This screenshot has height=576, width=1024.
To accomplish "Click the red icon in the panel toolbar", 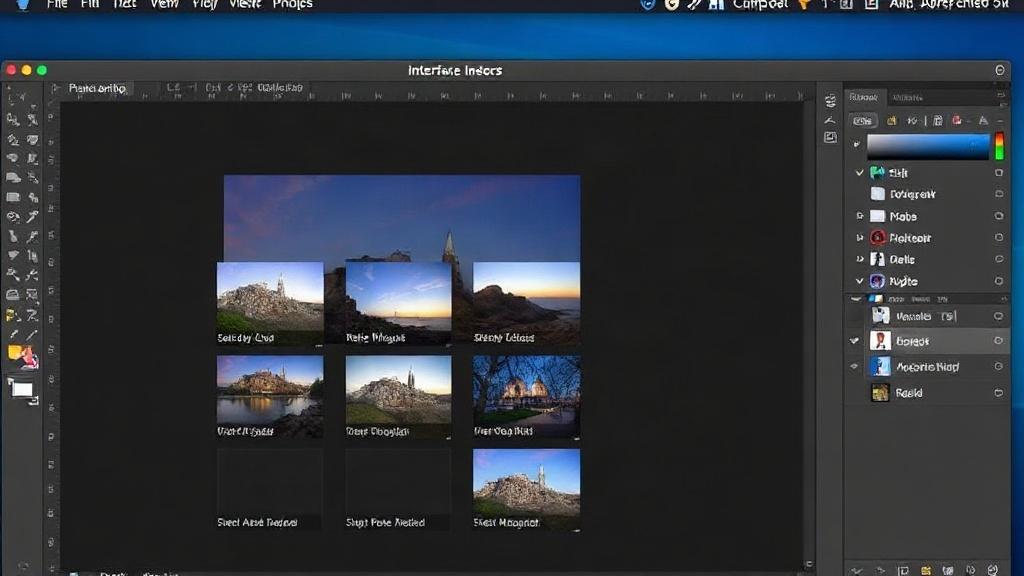I will point(957,121).
